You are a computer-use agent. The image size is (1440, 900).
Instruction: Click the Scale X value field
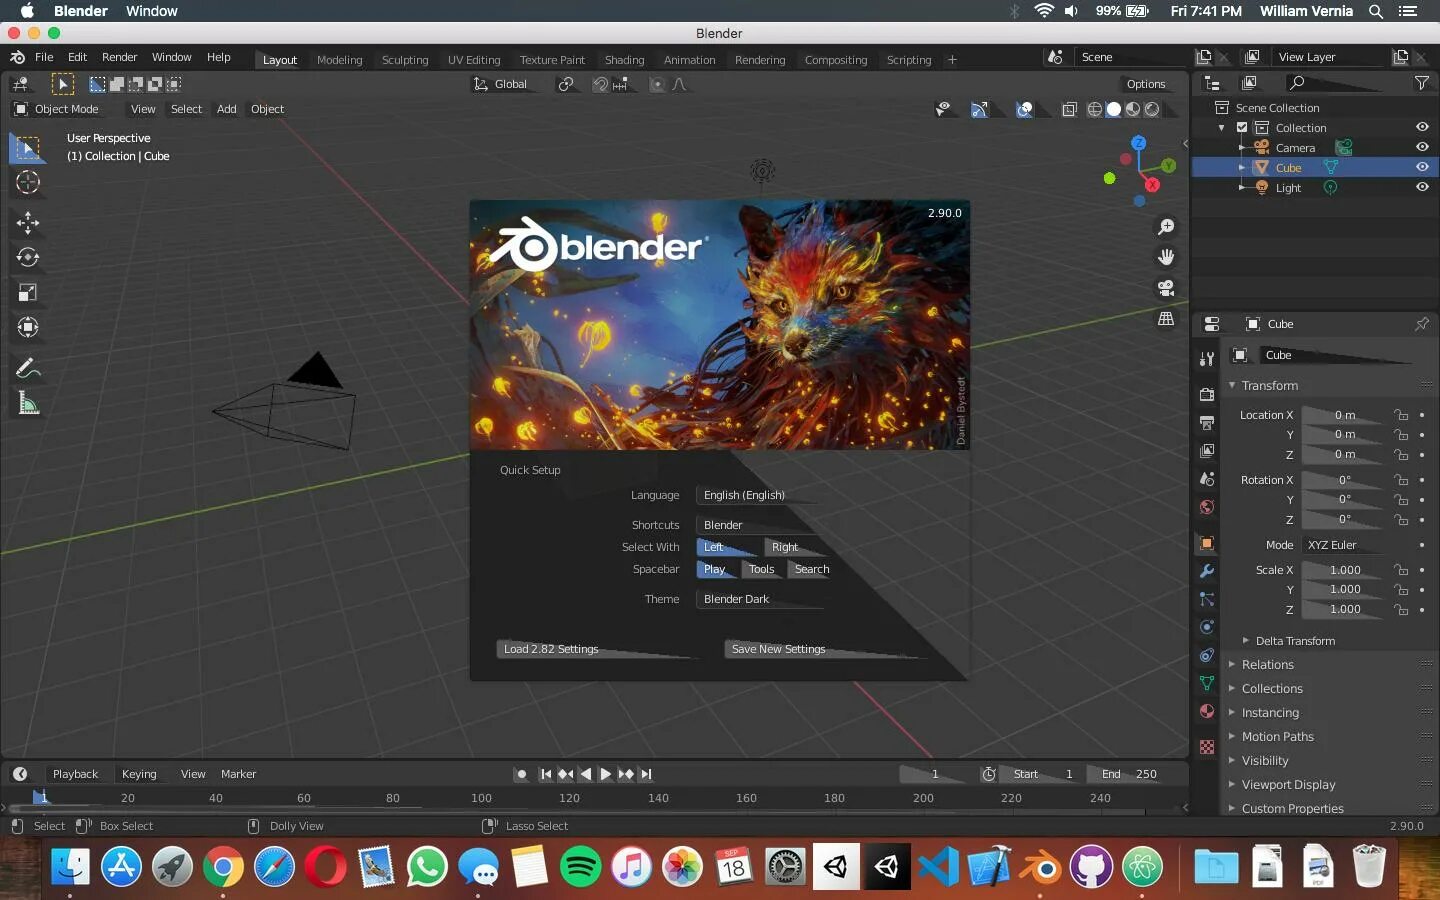click(x=1345, y=570)
